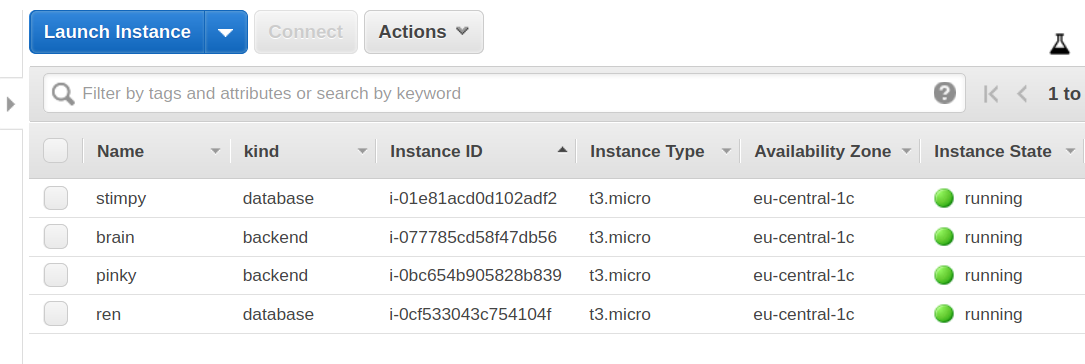Open the Launch Instance dropdown arrow
Screen dimensions: 1085x364
point(226,32)
